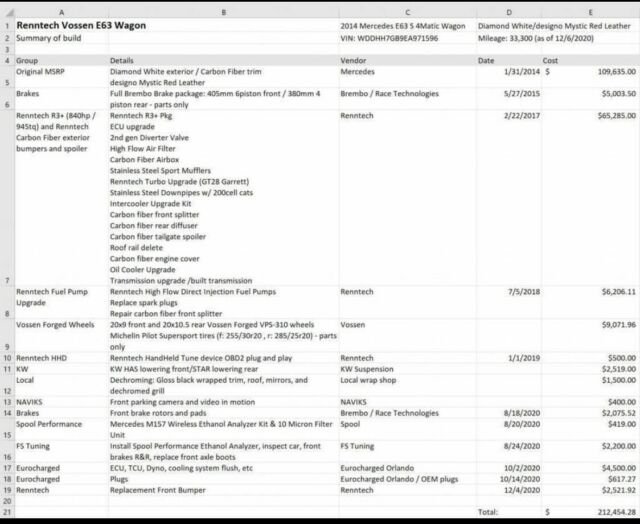Click date cell 5/27/2015
The height and width of the screenshot is (524, 640).
pyautogui.click(x=509, y=99)
